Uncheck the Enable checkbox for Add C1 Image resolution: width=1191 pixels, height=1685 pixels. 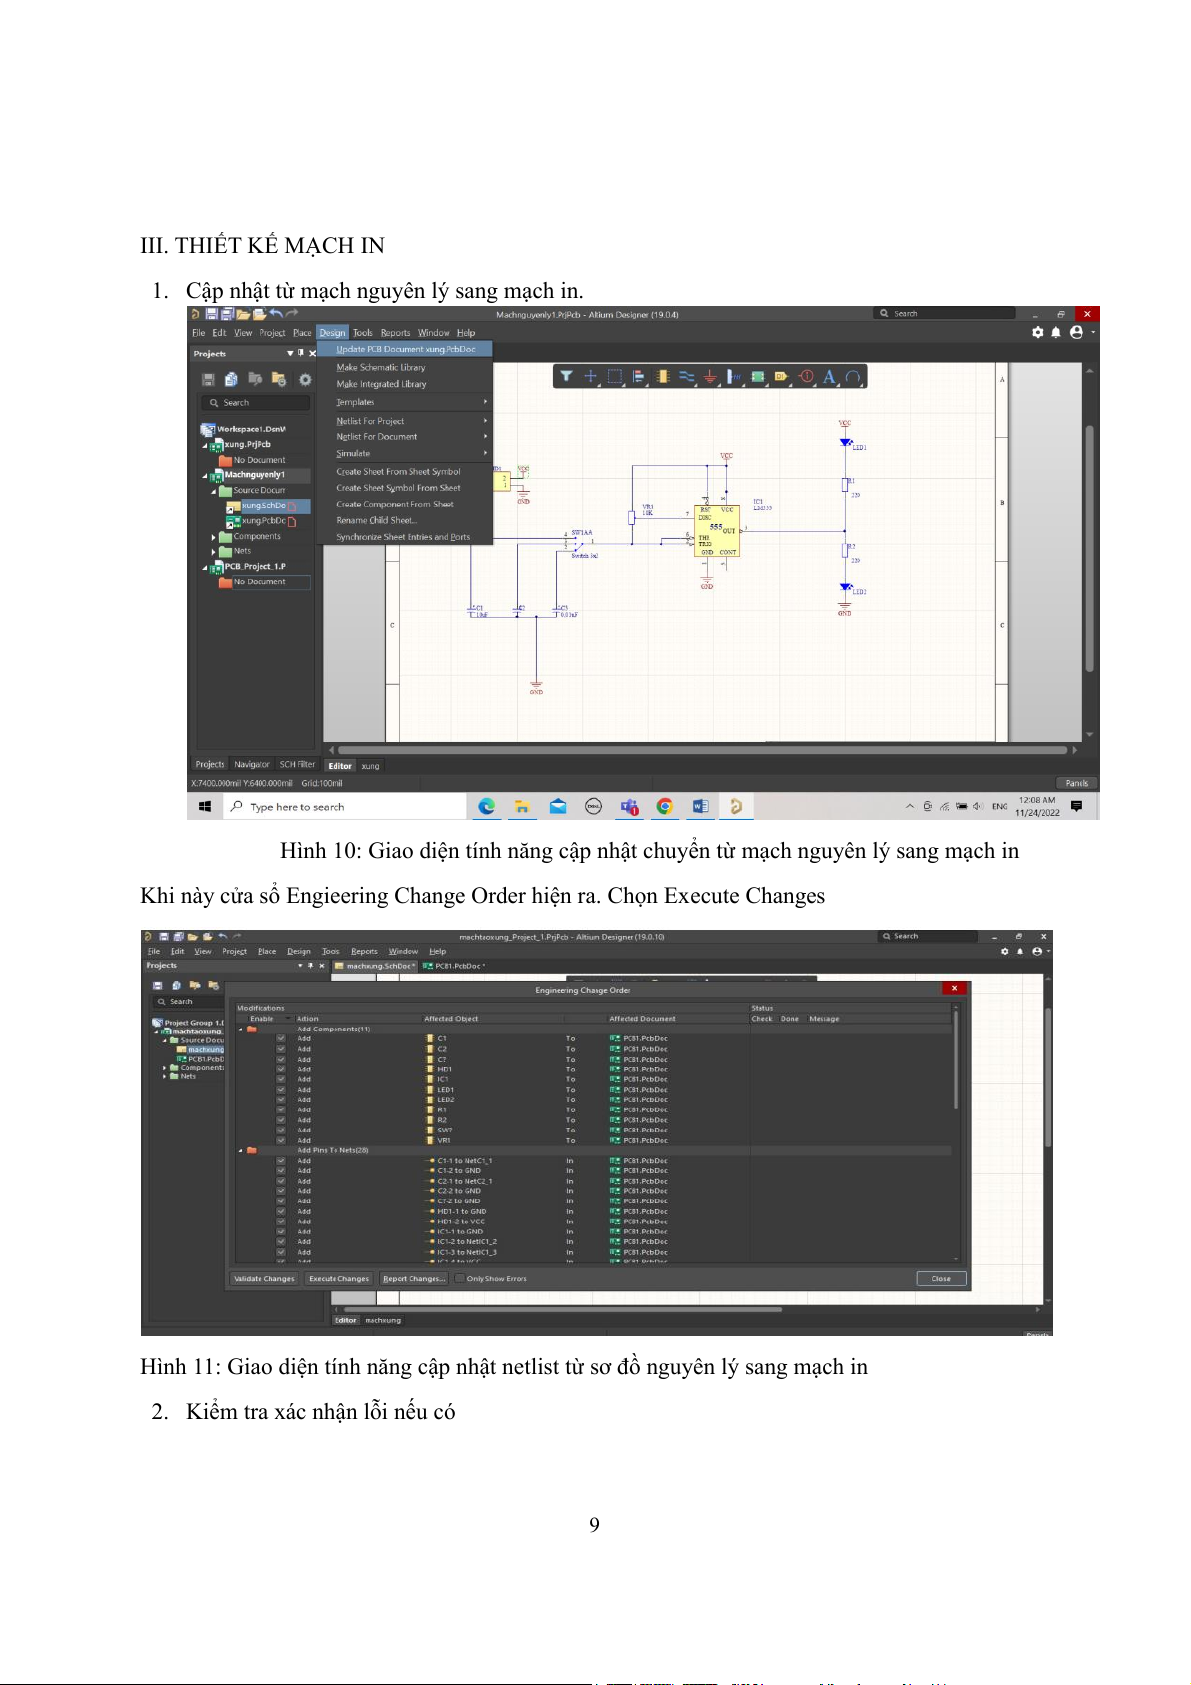coord(281,1039)
